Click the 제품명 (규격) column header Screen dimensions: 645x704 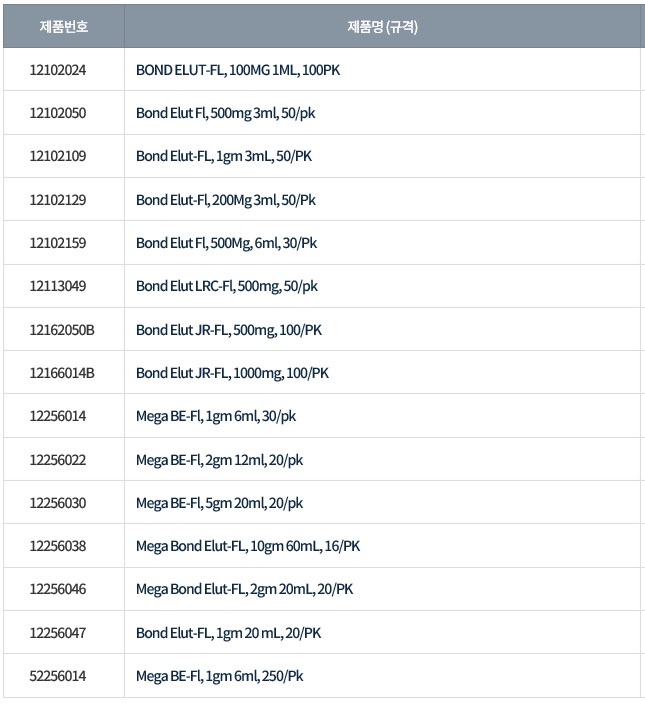click(x=382, y=27)
